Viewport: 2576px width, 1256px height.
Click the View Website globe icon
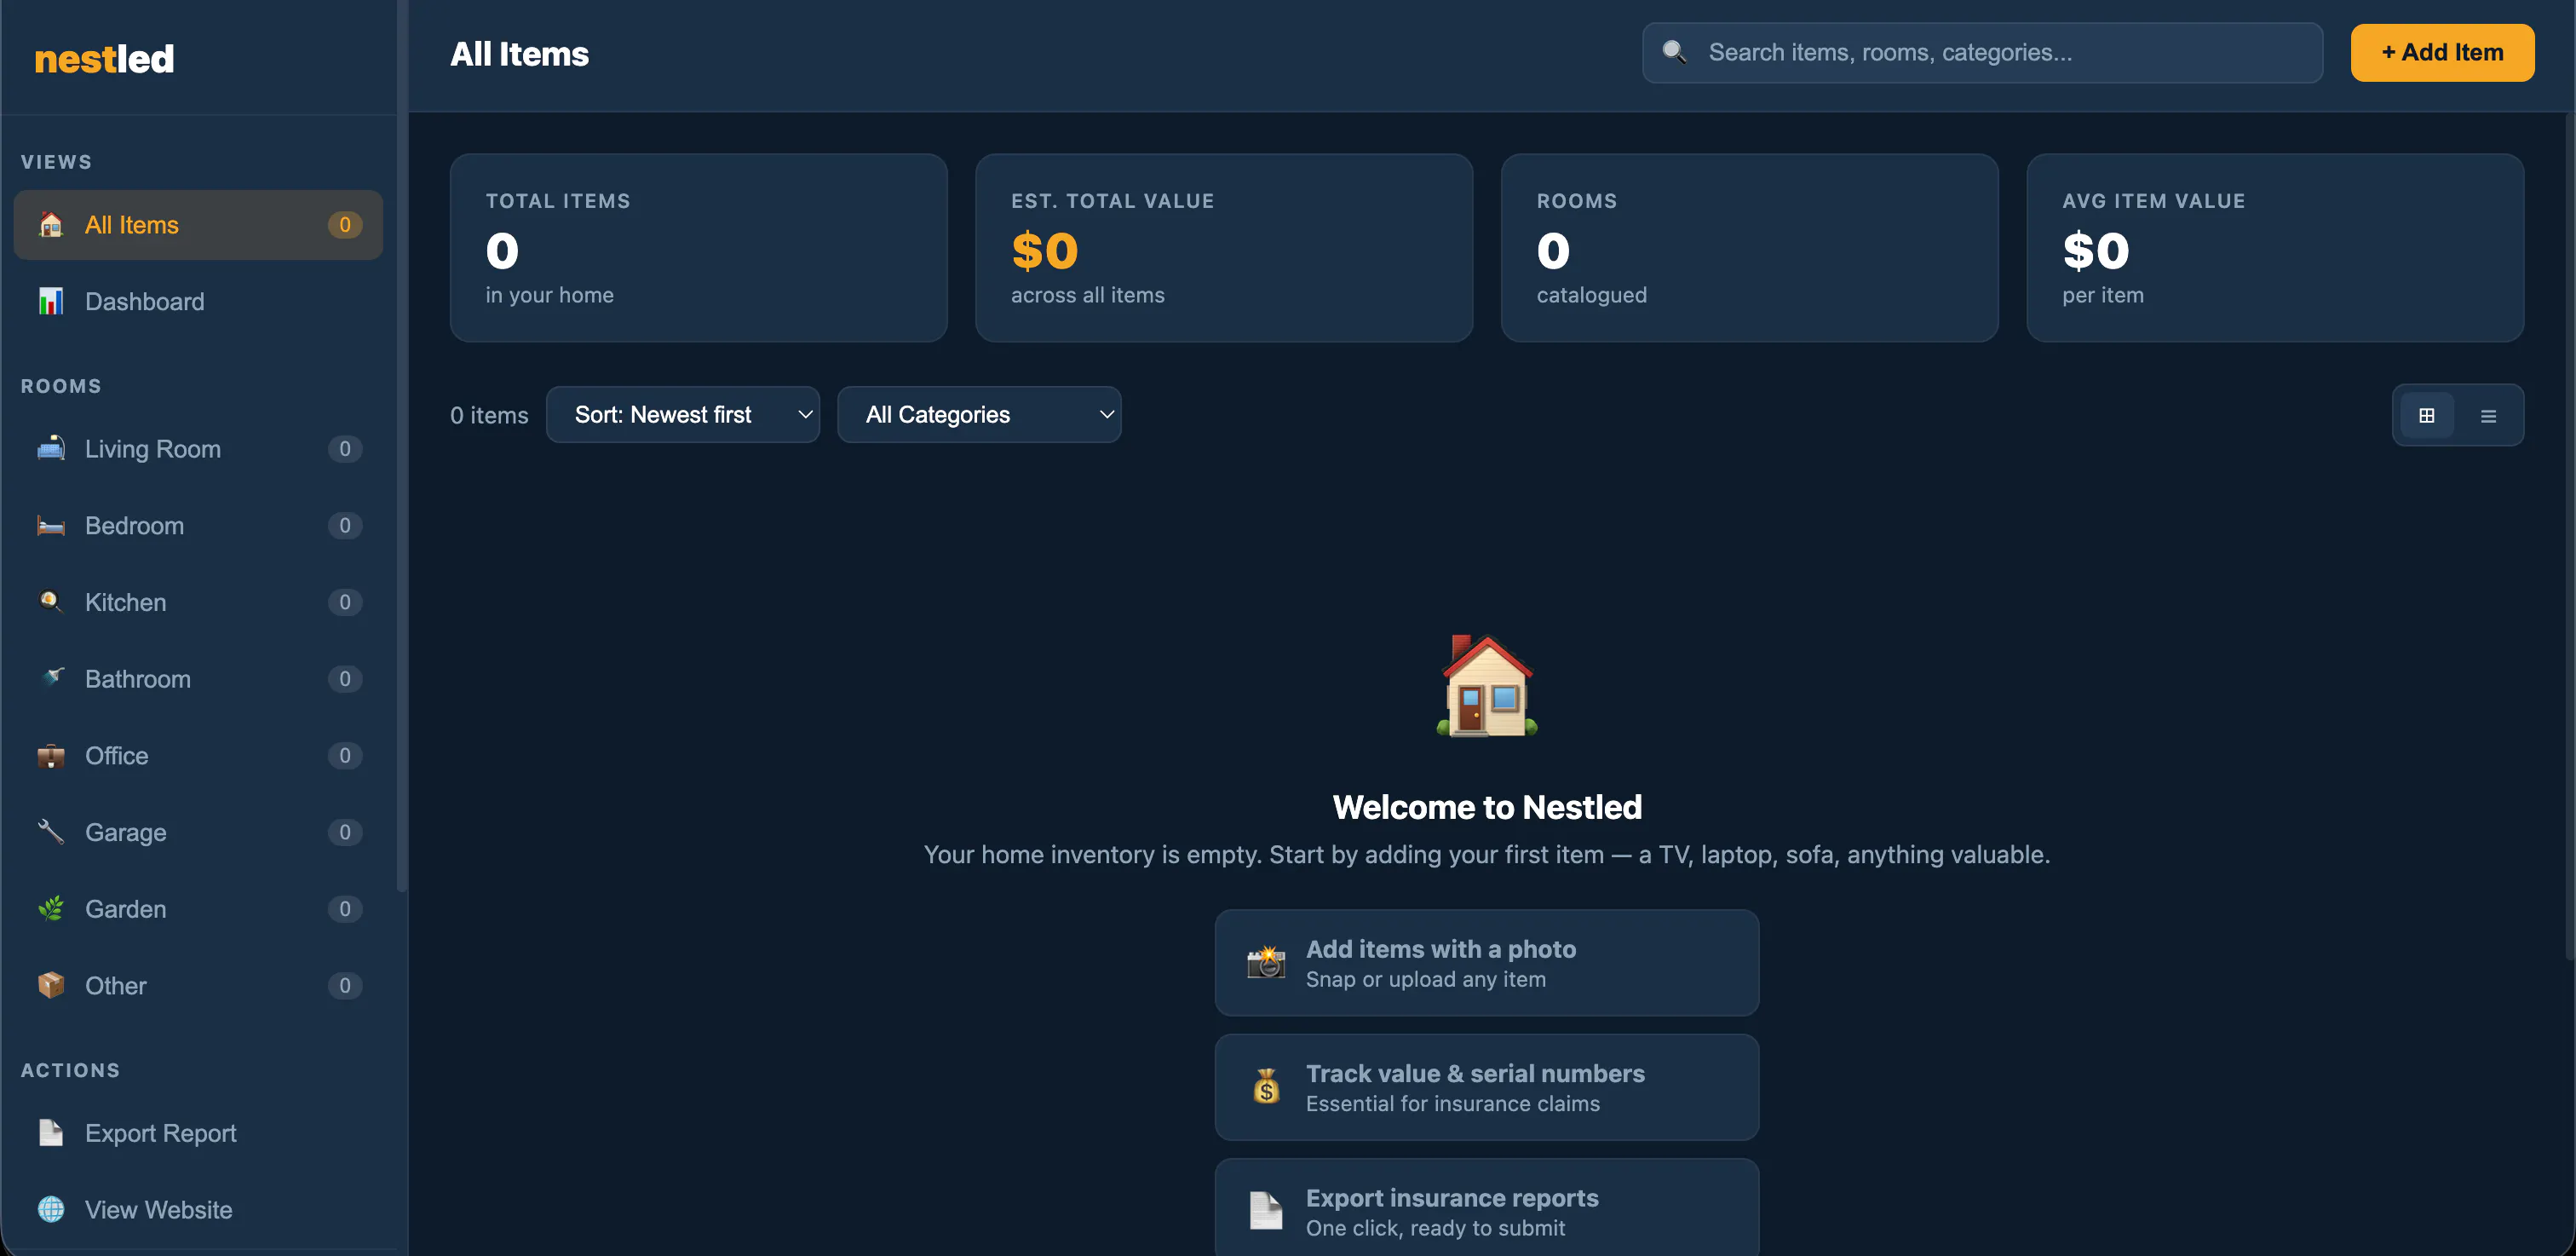(x=51, y=1210)
